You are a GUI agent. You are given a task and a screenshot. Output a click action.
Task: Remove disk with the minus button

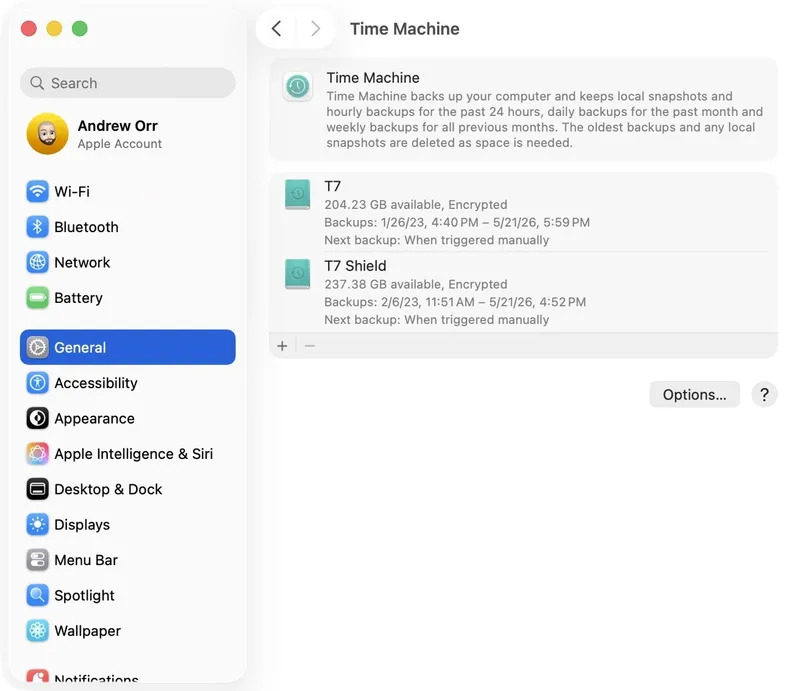[x=310, y=346]
